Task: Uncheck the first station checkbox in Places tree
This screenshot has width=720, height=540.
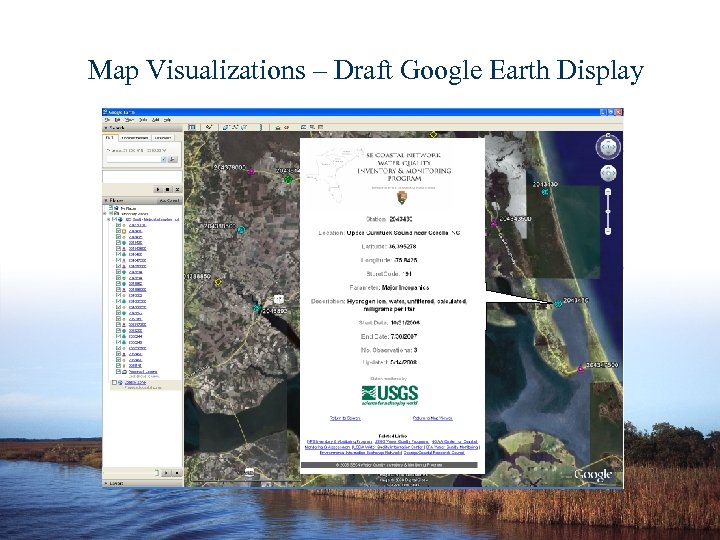Action: (x=119, y=225)
